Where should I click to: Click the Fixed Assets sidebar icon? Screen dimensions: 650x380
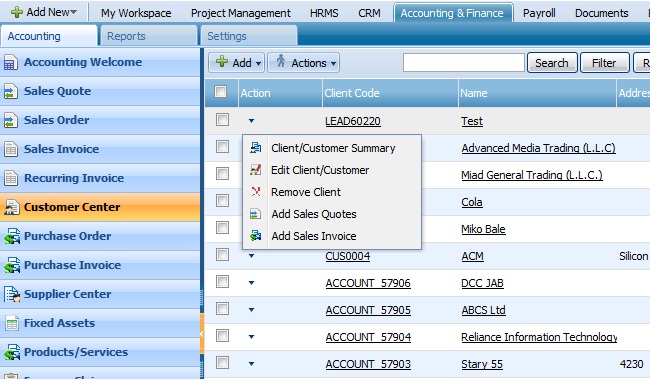[x=12, y=323]
